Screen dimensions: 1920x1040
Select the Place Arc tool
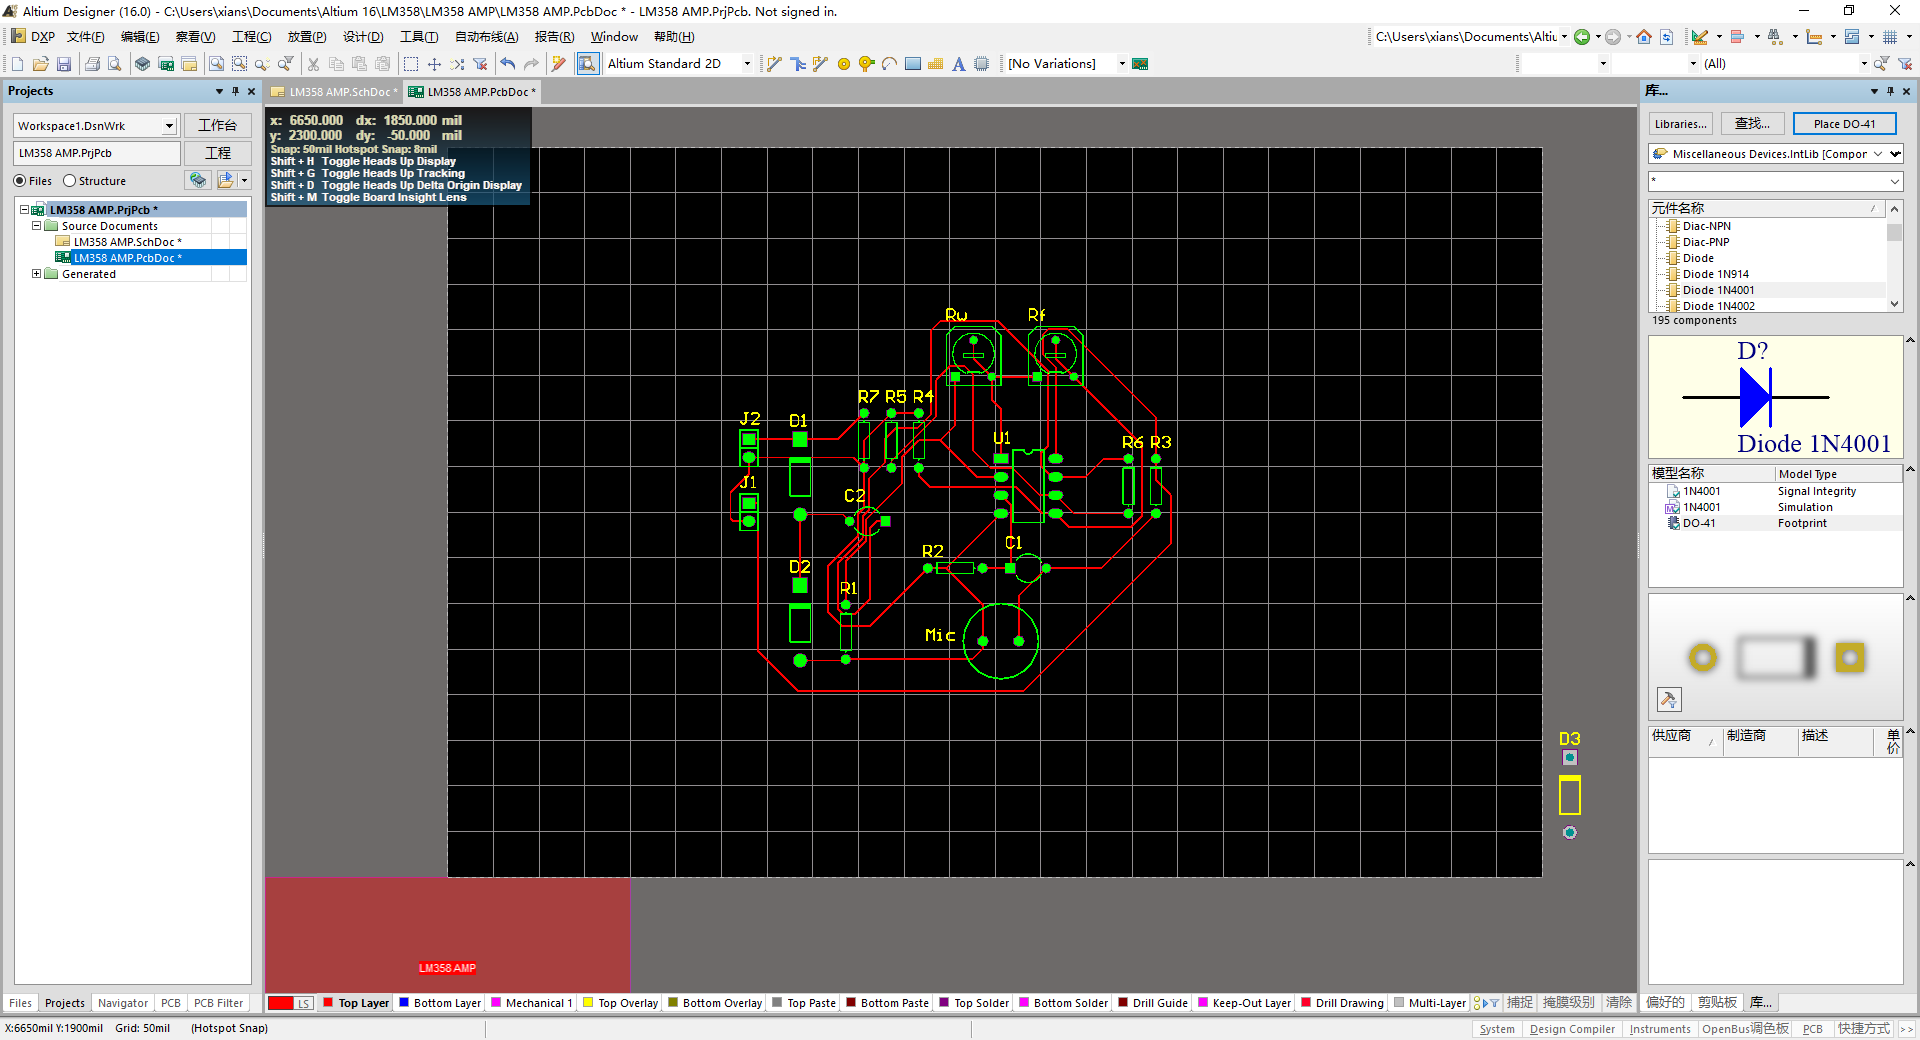pos(889,63)
